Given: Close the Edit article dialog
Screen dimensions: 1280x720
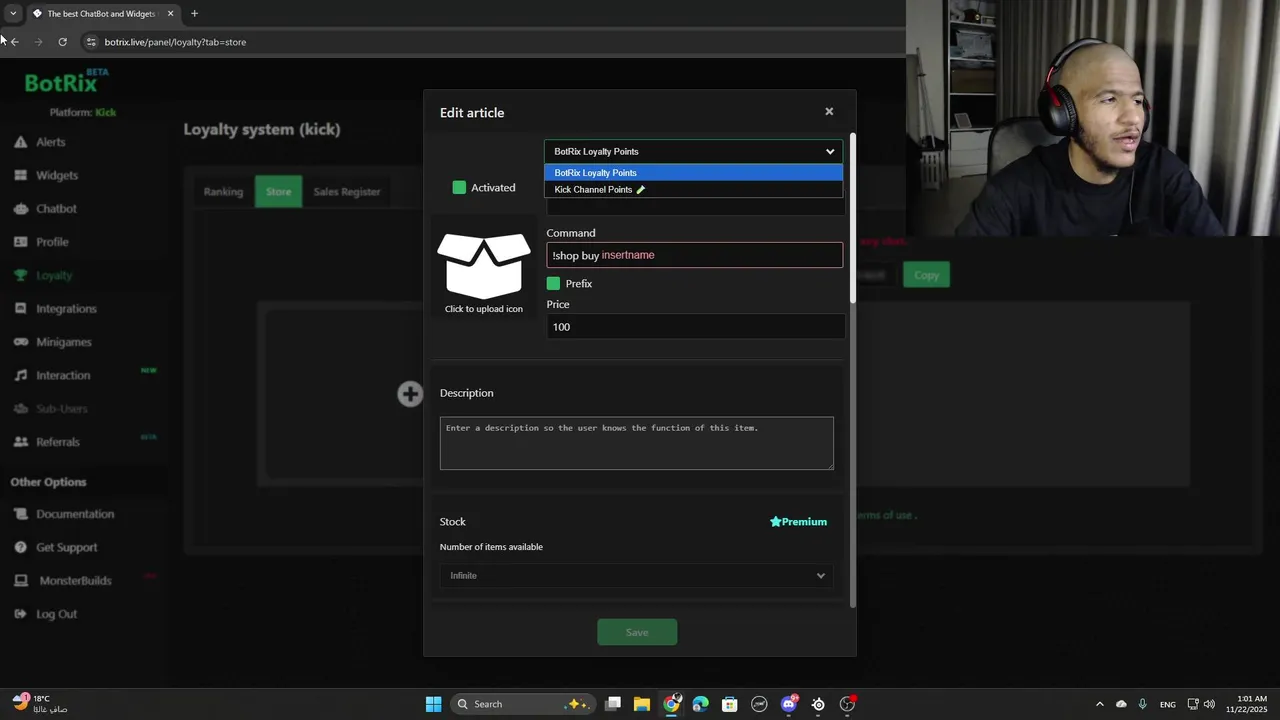Looking at the screenshot, I should pyautogui.click(x=829, y=112).
